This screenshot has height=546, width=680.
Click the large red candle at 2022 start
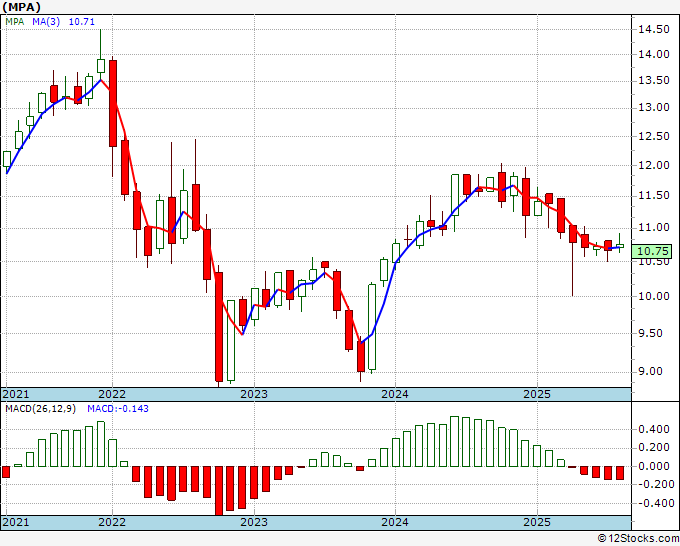[113, 104]
